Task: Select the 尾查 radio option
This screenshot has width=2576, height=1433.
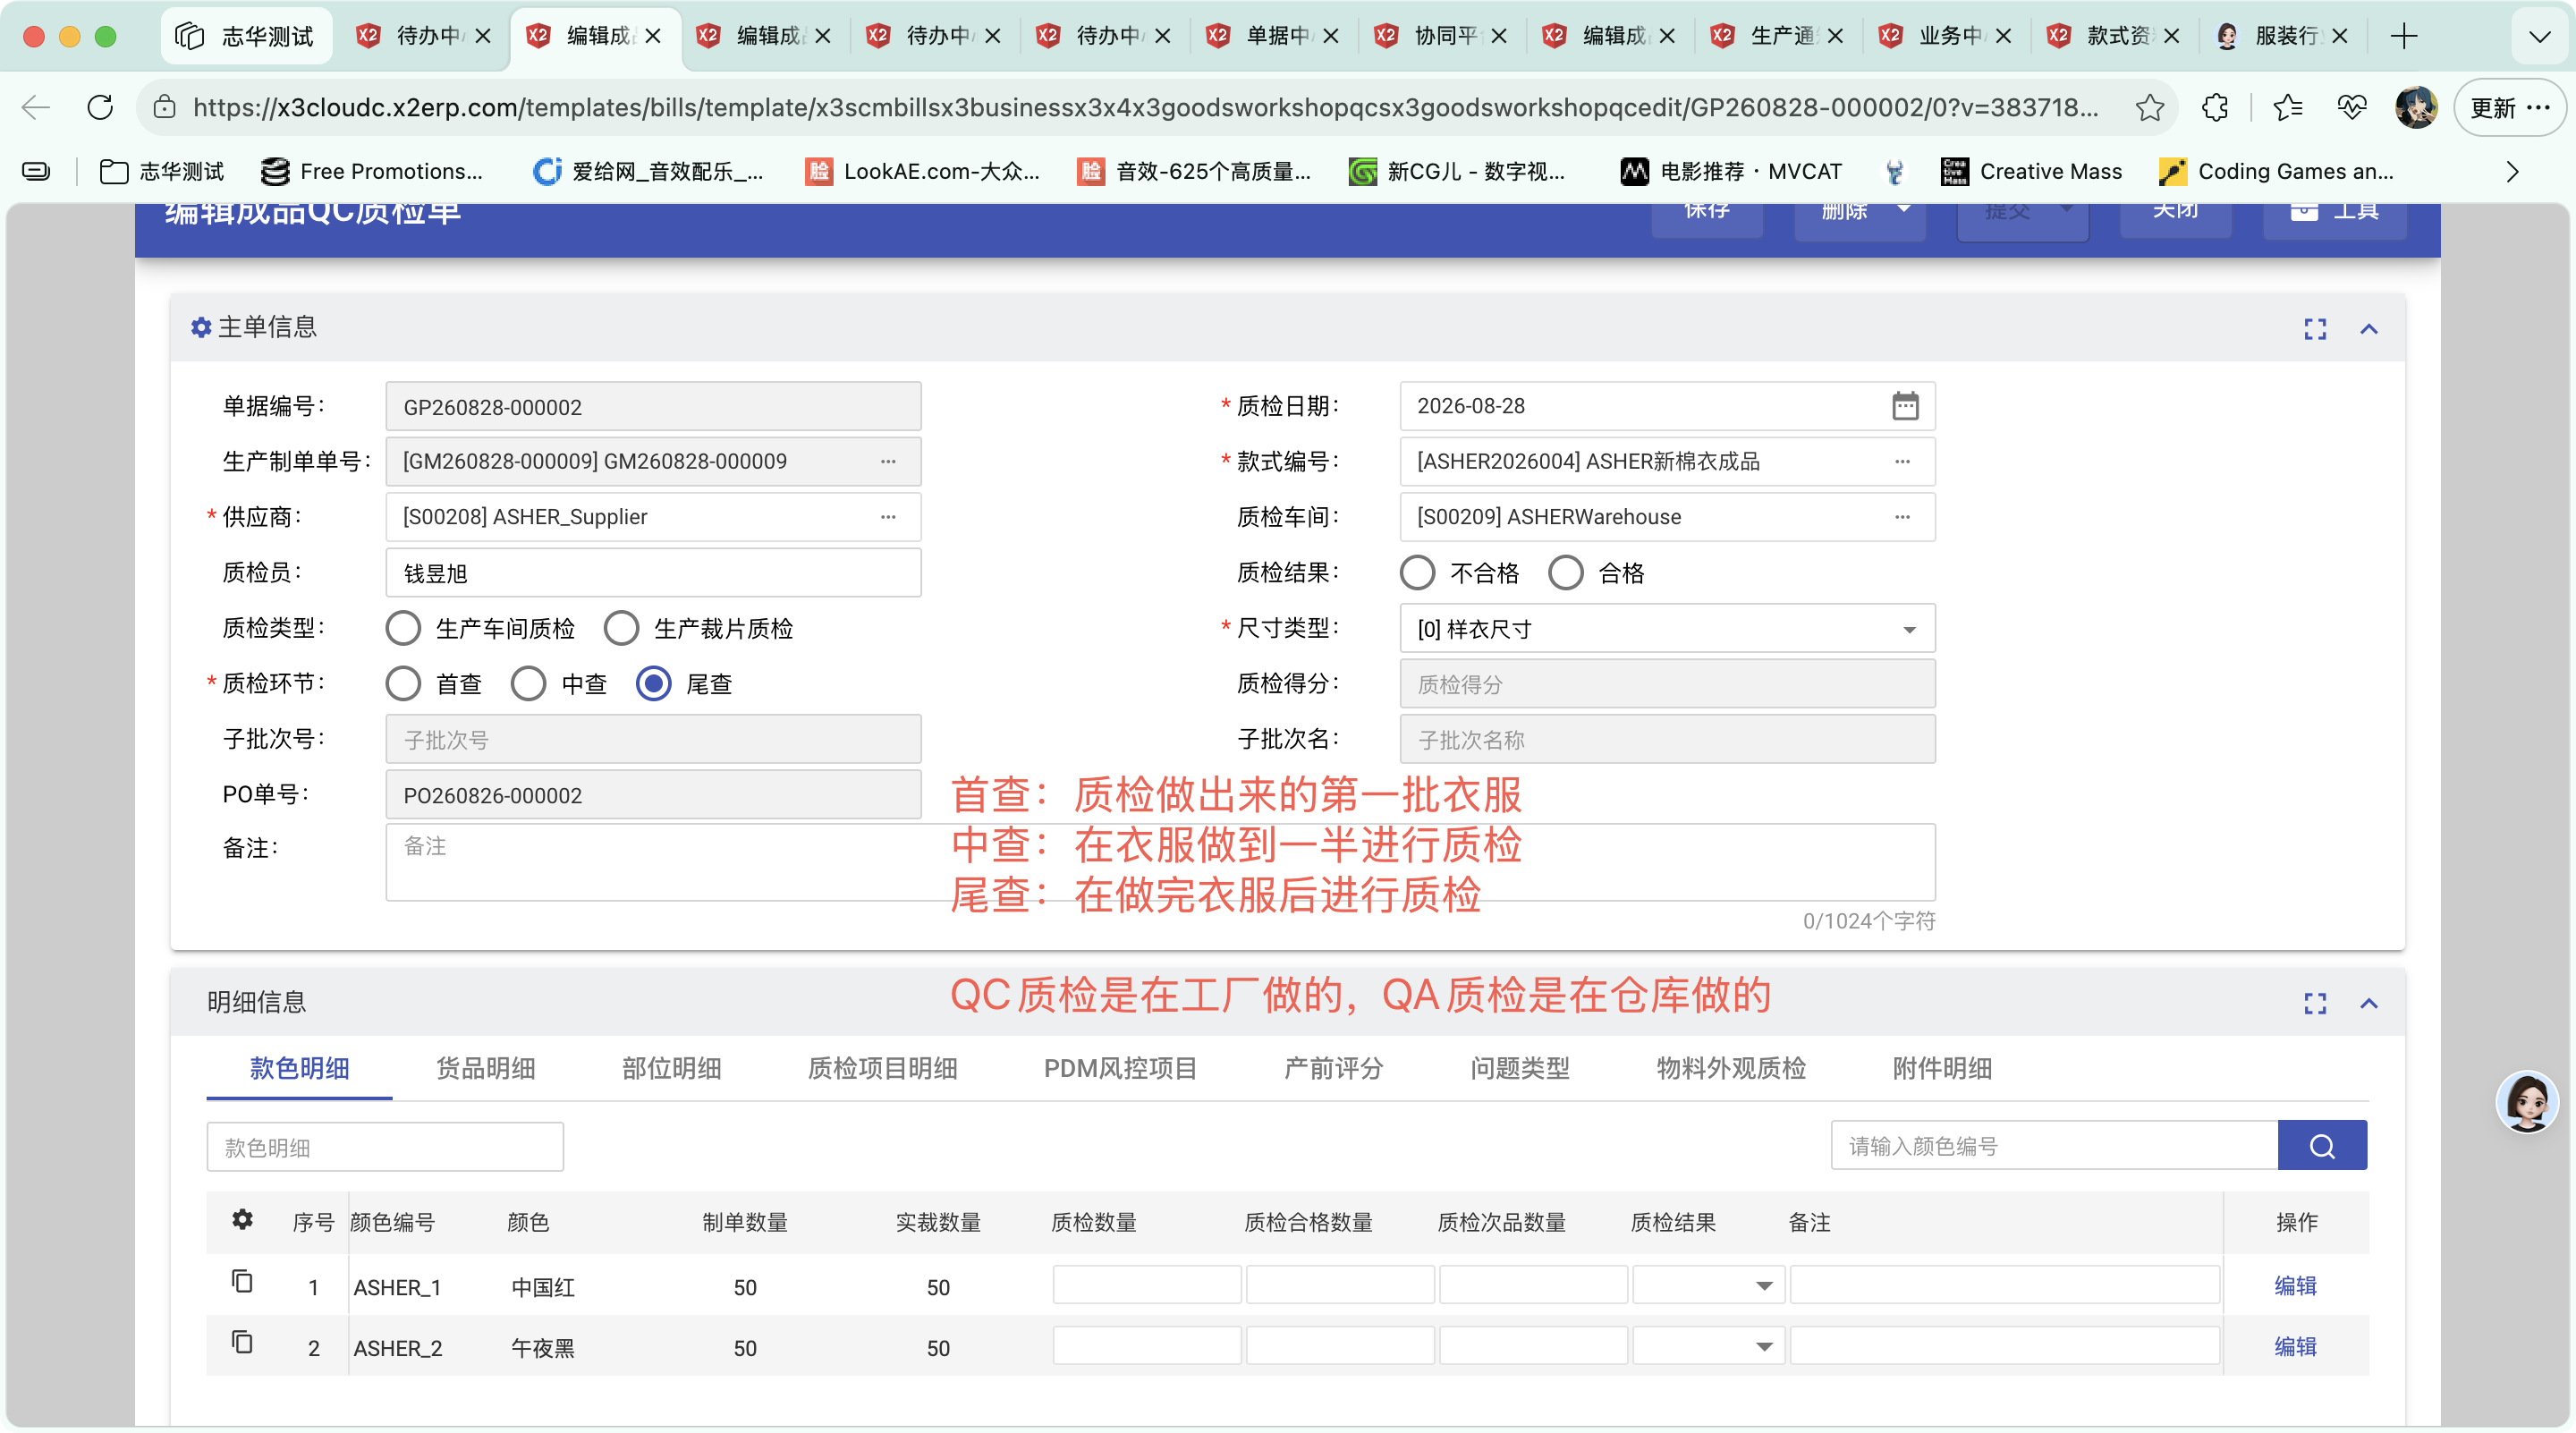Action: pos(653,684)
